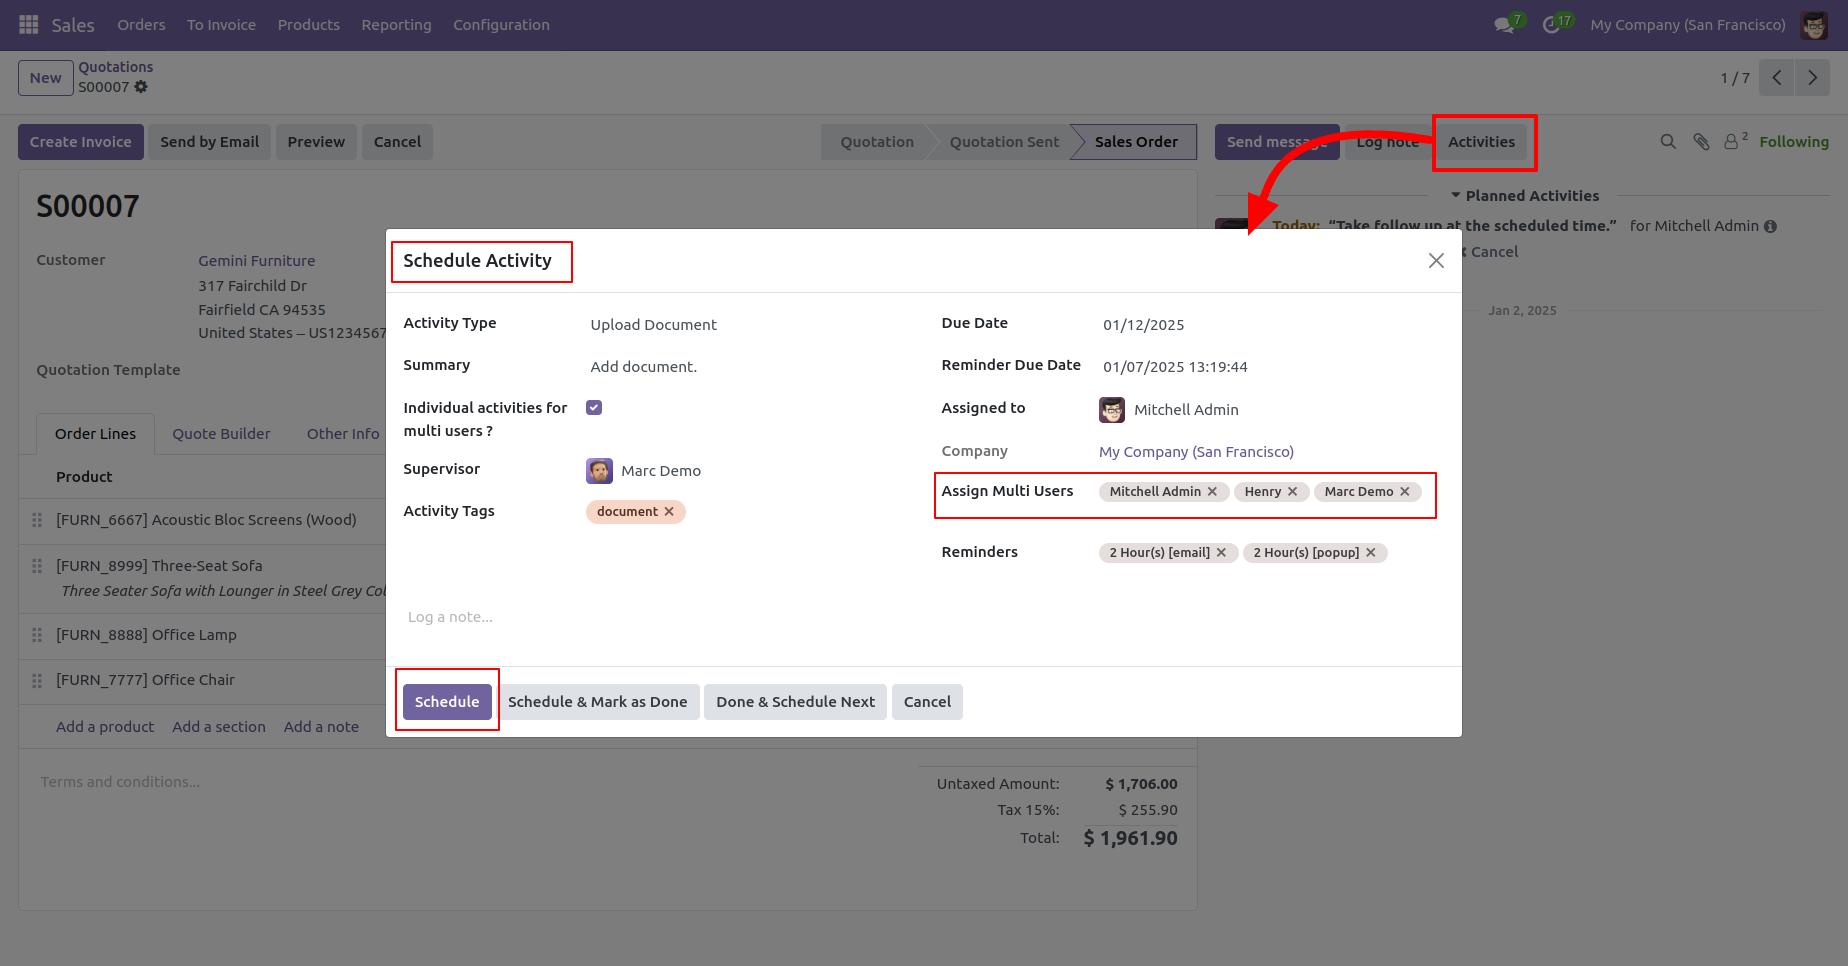Click Marc Demo supervisor avatar
This screenshot has width=1848, height=966.
pyautogui.click(x=599, y=471)
